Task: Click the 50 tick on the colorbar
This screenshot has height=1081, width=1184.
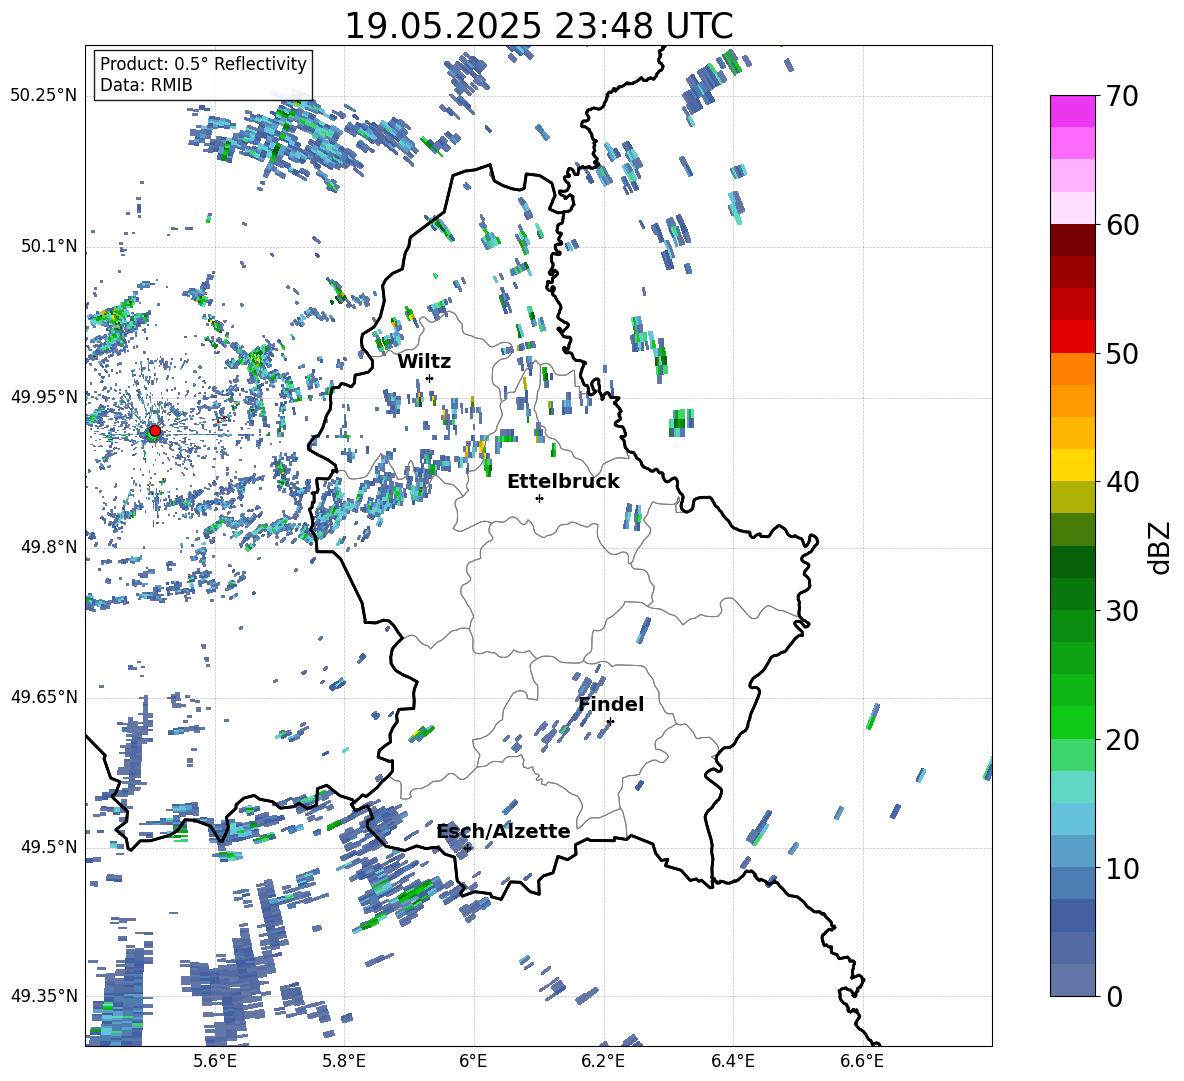Action: coord(1122,353)
